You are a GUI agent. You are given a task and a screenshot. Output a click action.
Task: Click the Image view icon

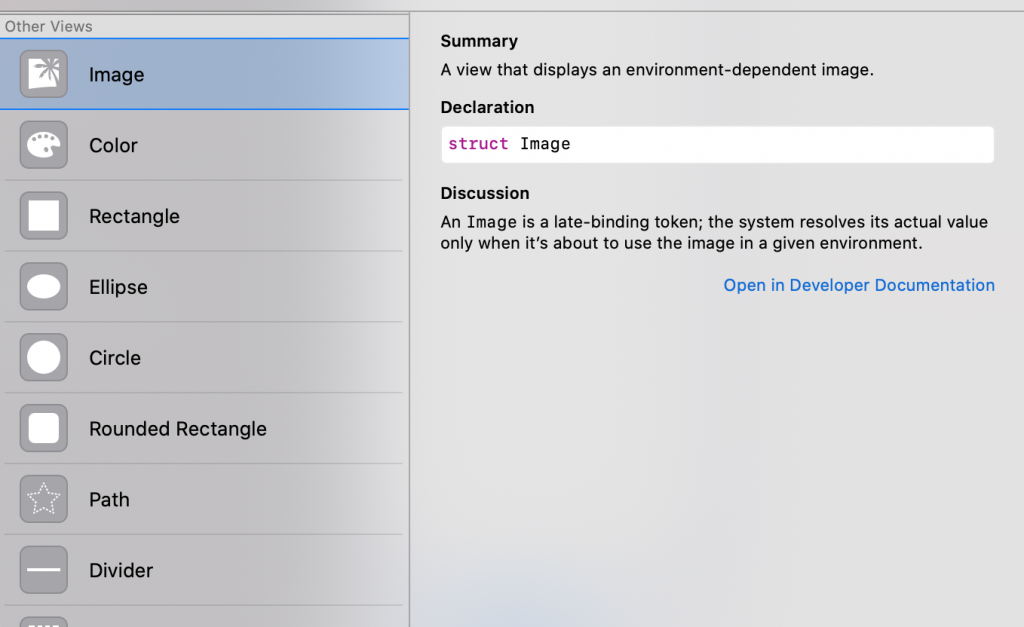click(x=44, y=74)
